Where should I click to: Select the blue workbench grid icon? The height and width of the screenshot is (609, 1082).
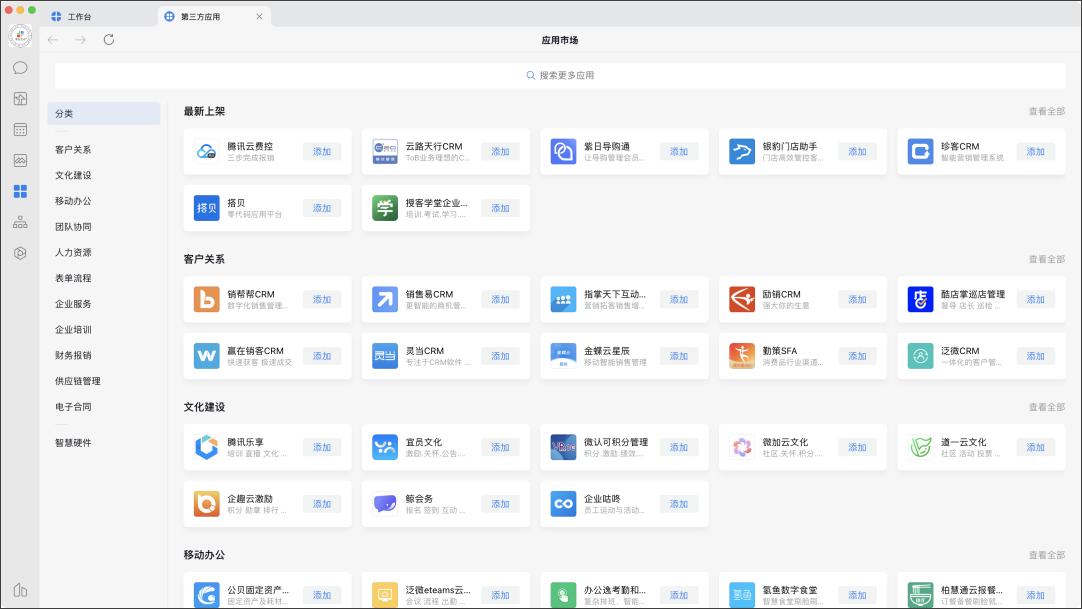click(x=20, y=191)
